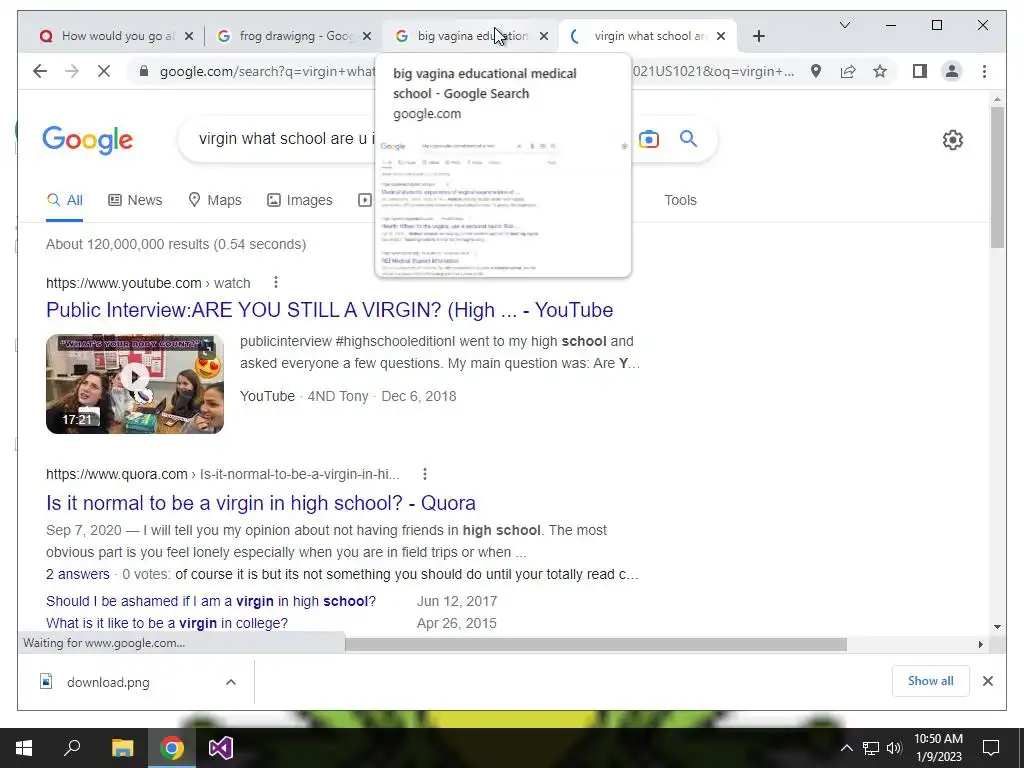Select the Maps search filter
The width and height of the screenshot is (1024, 768).
pyautogui.click(x=215, y=200)
